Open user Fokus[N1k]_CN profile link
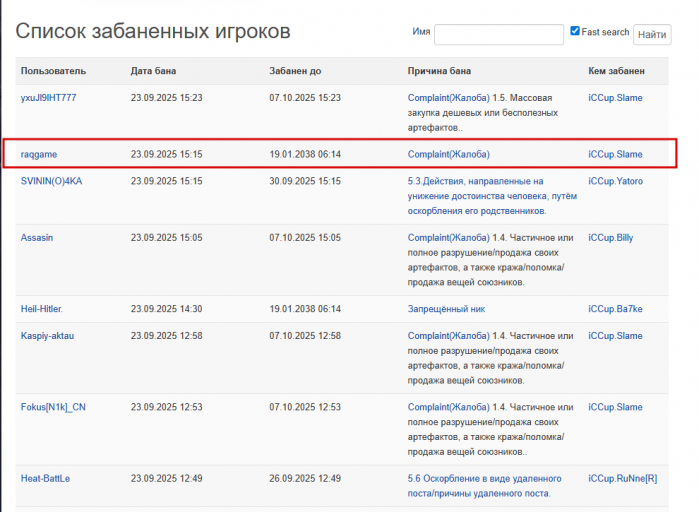 click(x=53, y=407)
